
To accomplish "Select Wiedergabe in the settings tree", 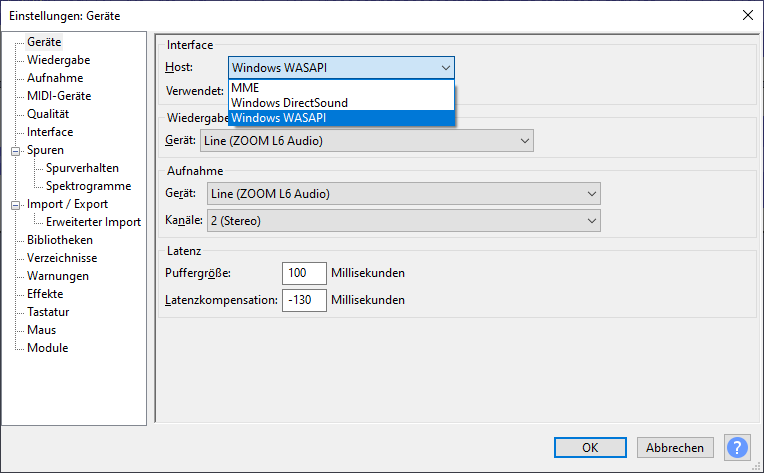I will tap(58, 60).
